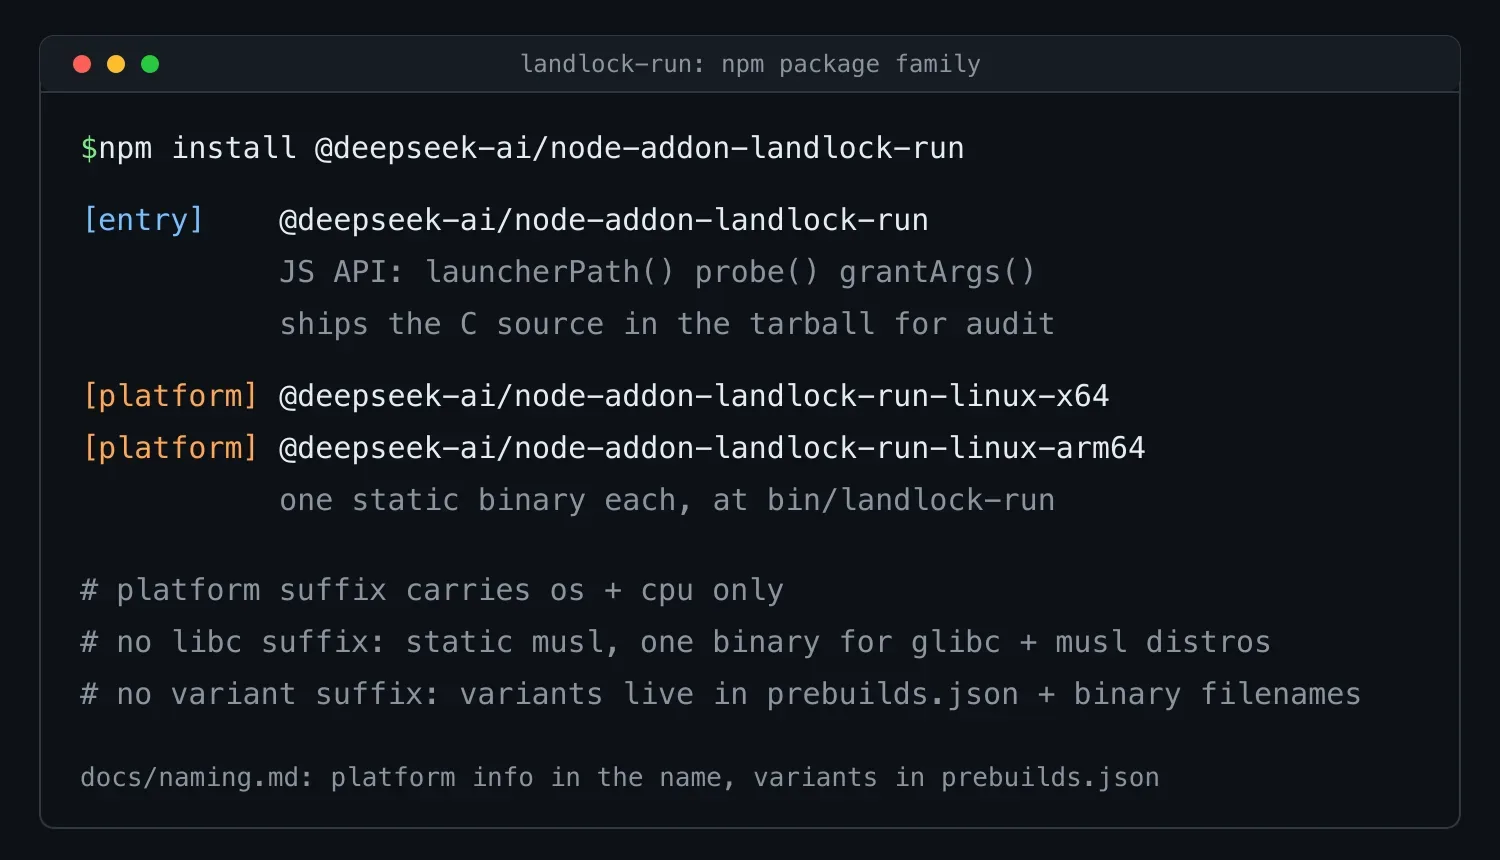
Task: Click '@deepseek-ai/node-addon-landlock-run' in the entry row
Action: 604,220
